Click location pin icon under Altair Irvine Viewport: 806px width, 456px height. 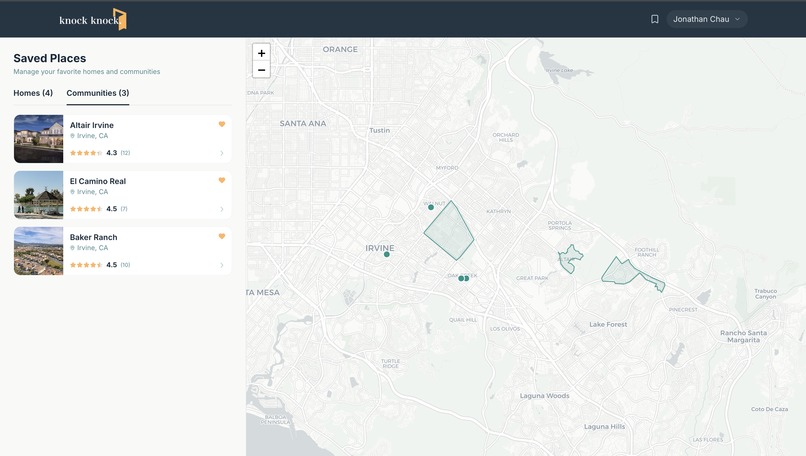72,136
